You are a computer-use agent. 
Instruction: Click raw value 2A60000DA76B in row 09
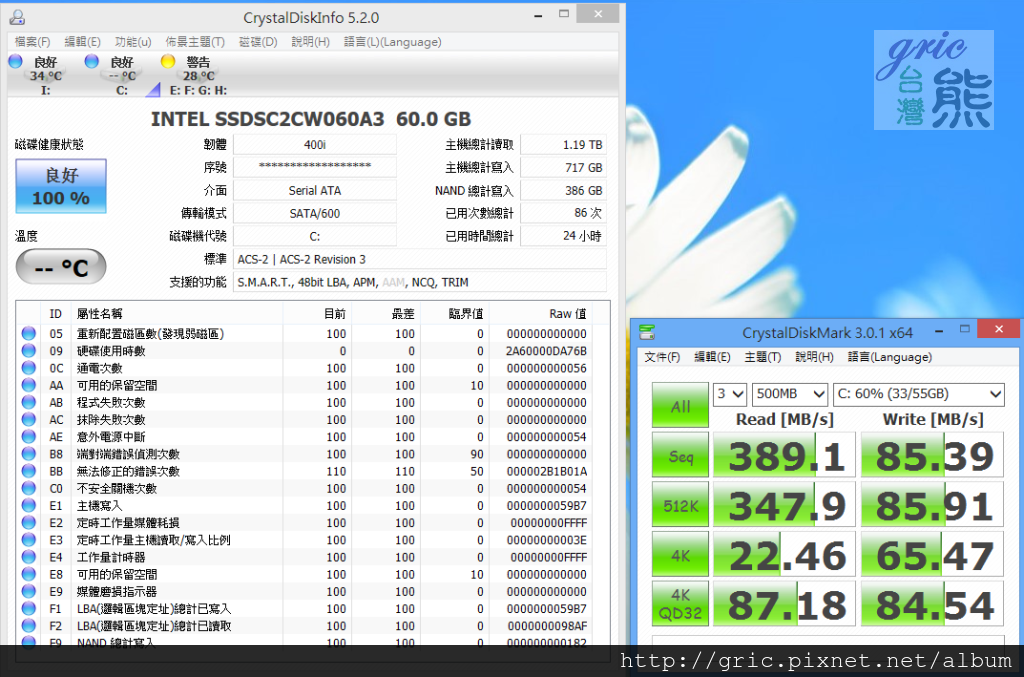tap(546, 351)
